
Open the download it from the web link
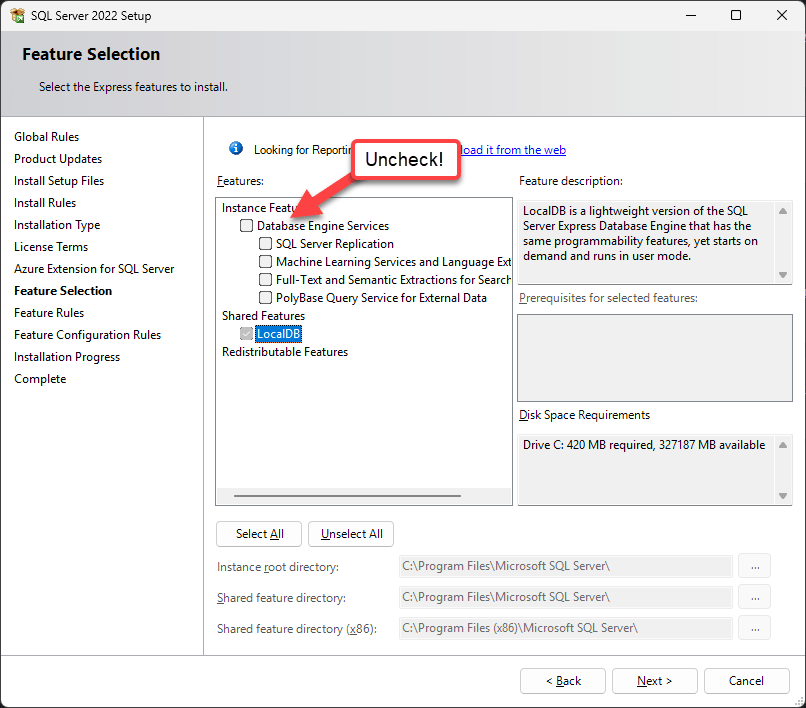pyautogui.click(x=513, y=150)
